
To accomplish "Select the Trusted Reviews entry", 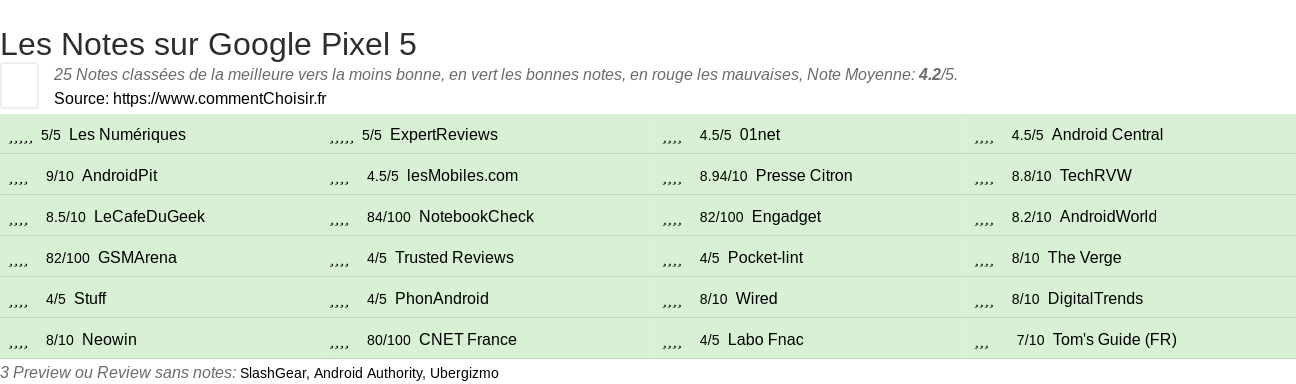I will click(454, 258).
